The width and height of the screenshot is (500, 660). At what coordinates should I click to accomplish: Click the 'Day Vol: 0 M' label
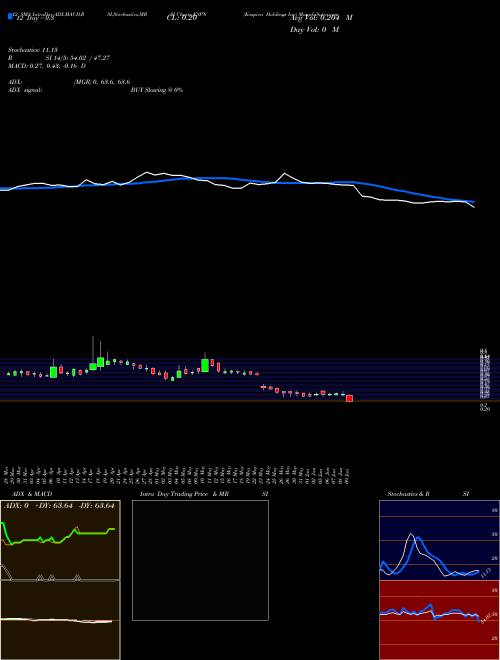[314, 30]
